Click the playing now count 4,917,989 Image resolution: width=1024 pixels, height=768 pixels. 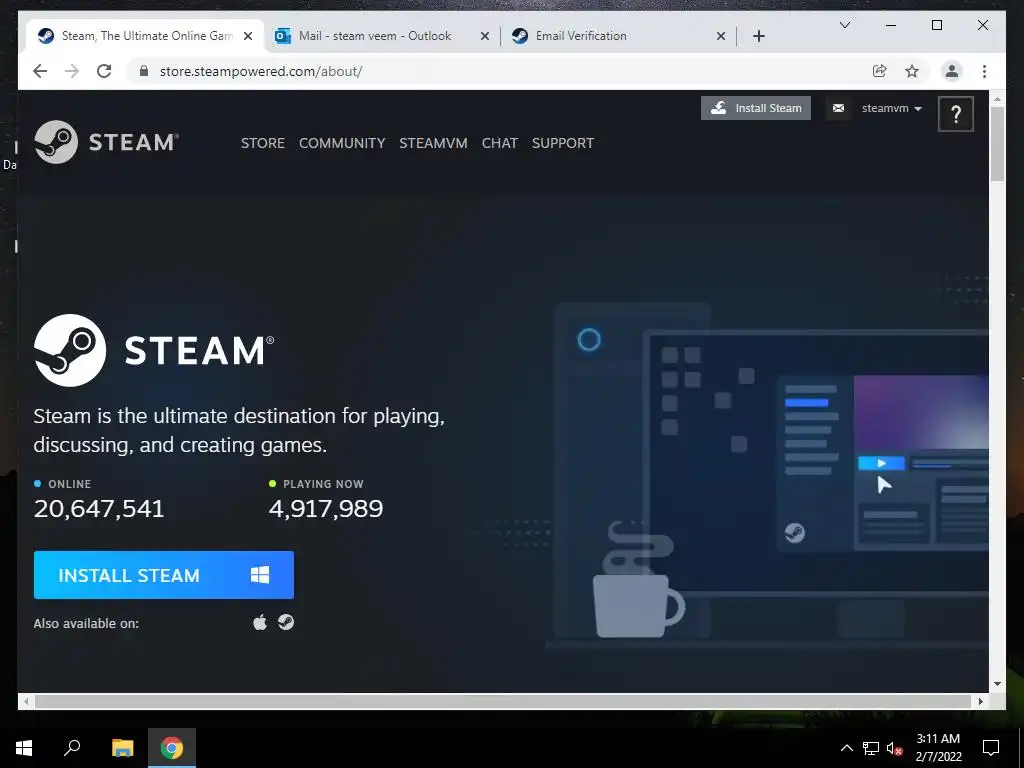click(x=326, y=508)
